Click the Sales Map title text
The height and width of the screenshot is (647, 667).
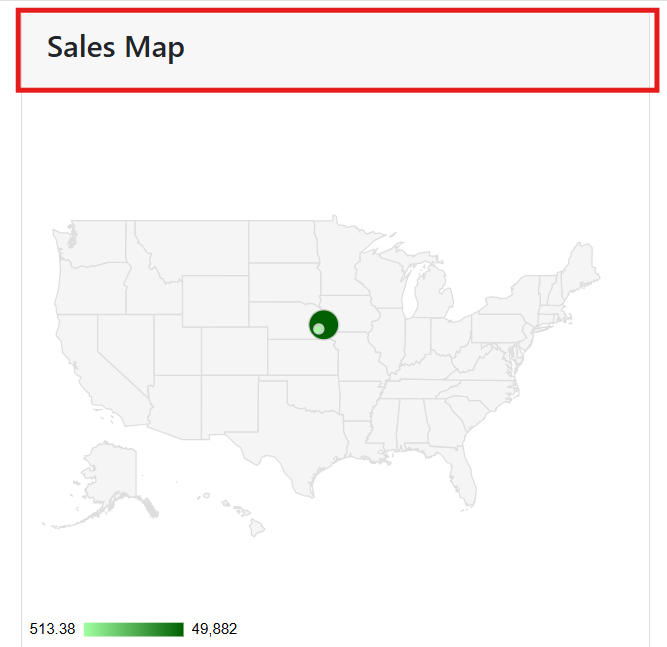tap(116, 47)
